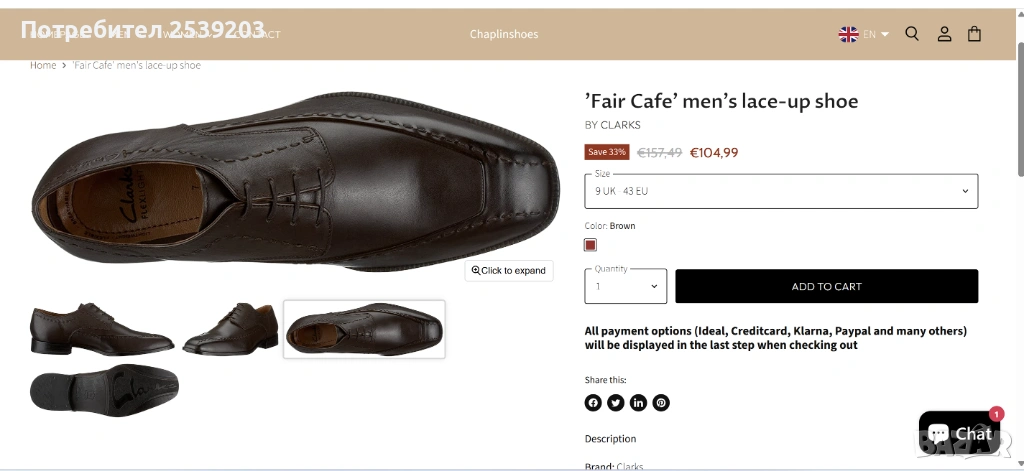Go to Home breadcrumb link
The width and height of the screenshot is (1024, 471).
43,65
